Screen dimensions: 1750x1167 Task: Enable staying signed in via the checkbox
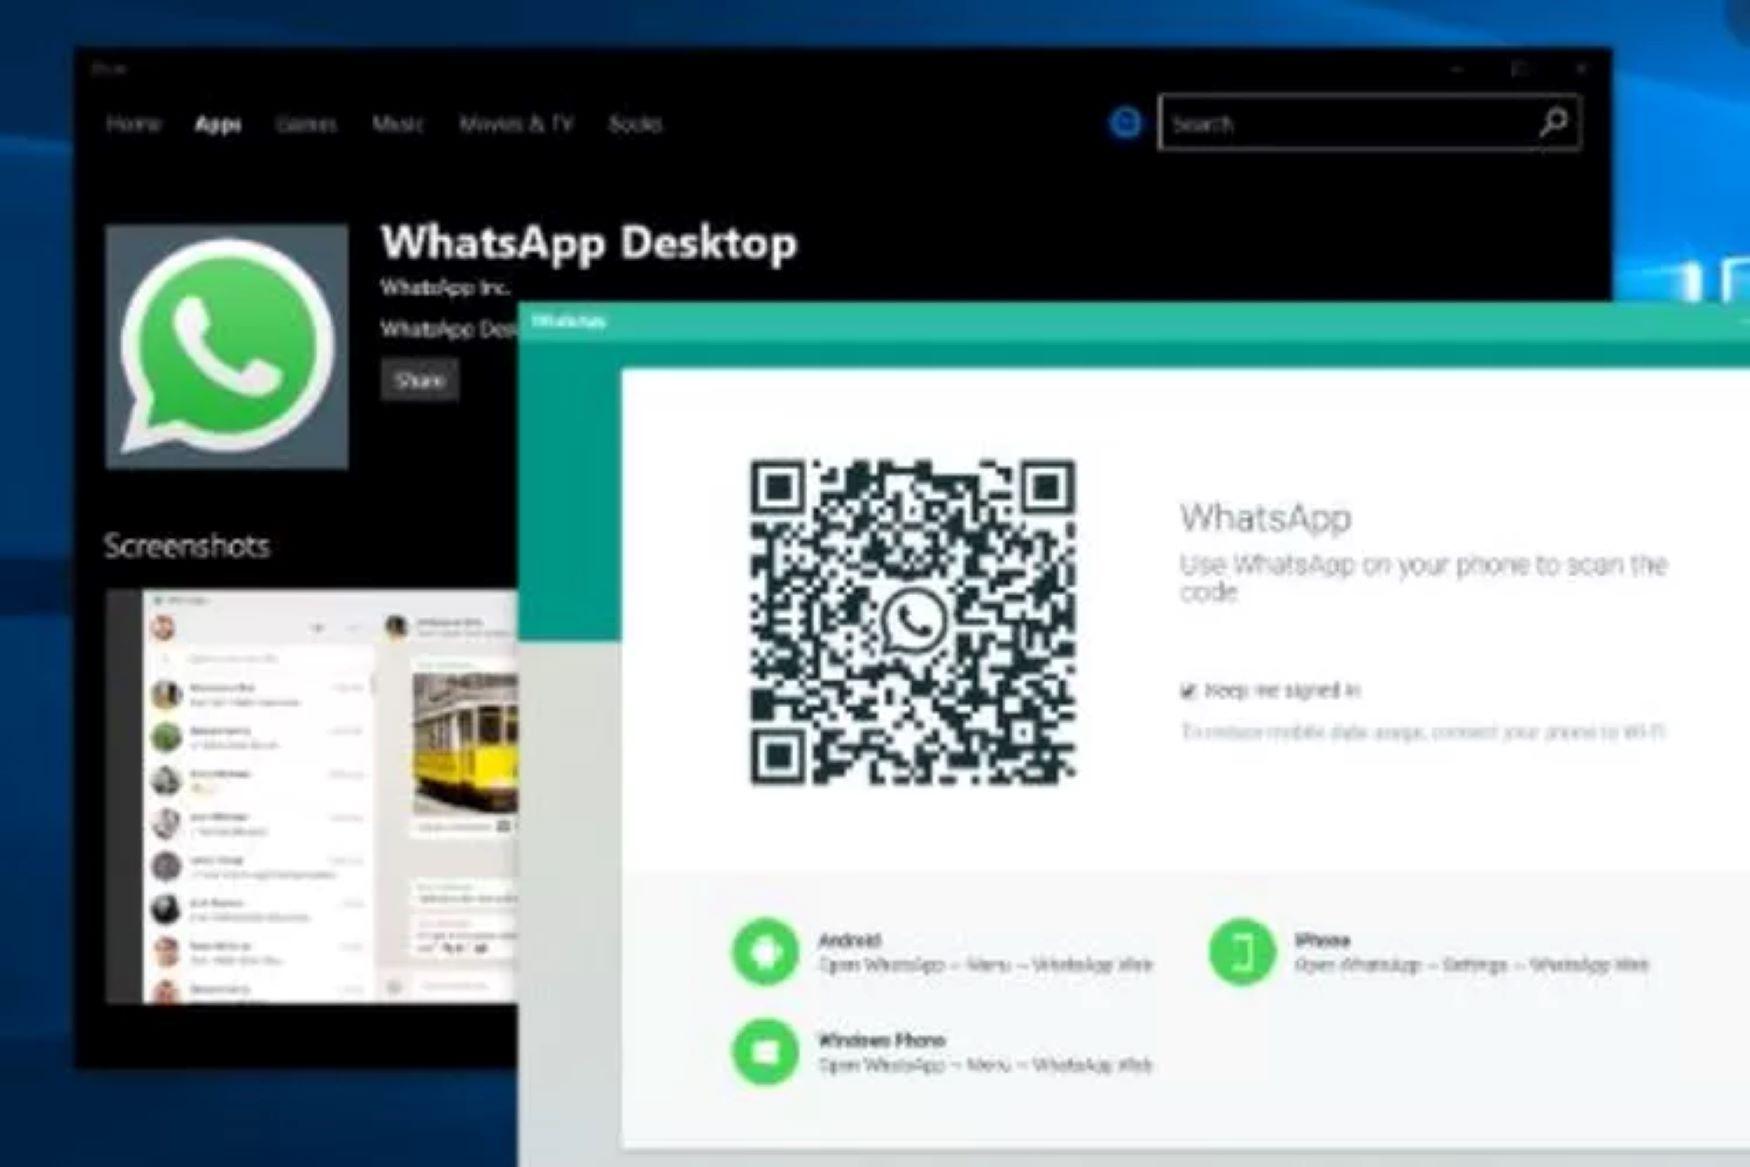point(1189,689)
